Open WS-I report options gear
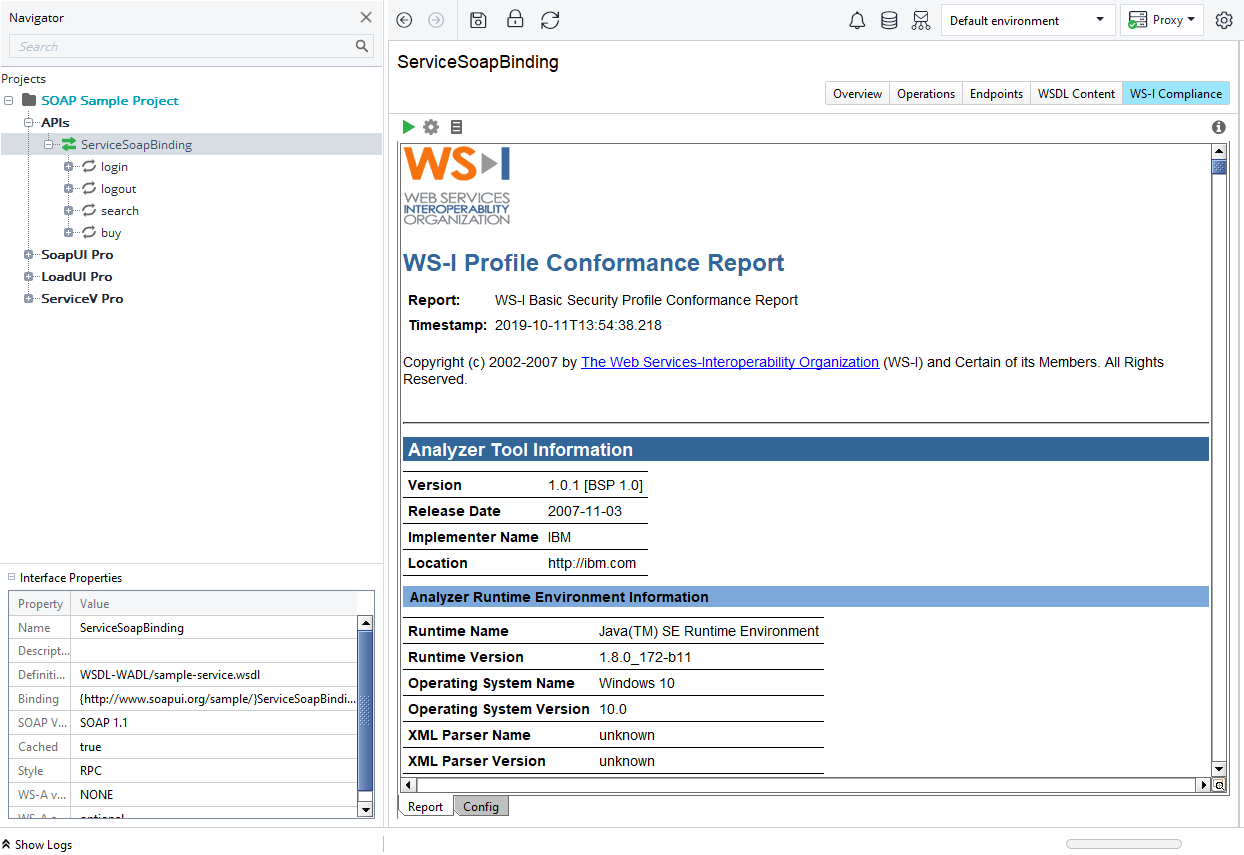Screen dimensions: 1244x855 point(431,127)
